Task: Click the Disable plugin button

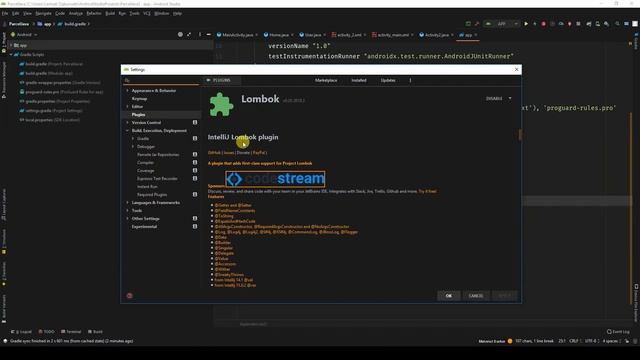Action: click(494, 98)
